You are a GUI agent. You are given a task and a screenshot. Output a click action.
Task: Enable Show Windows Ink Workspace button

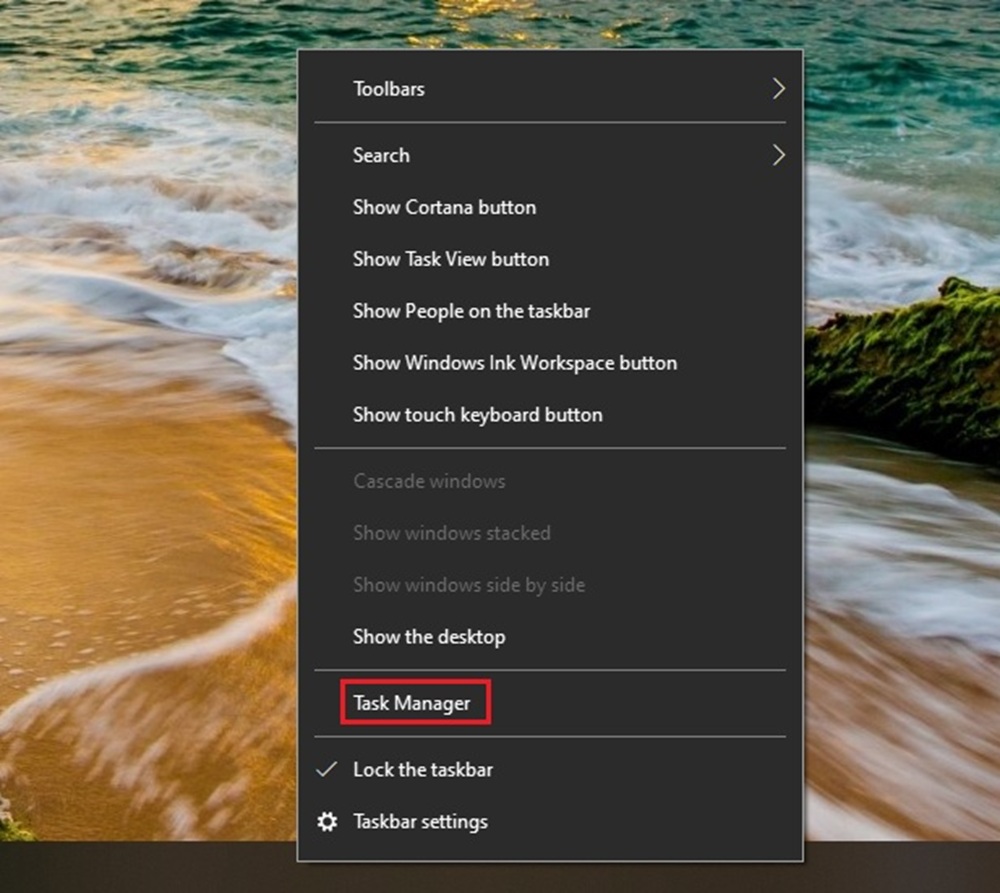tap(514, 364)
